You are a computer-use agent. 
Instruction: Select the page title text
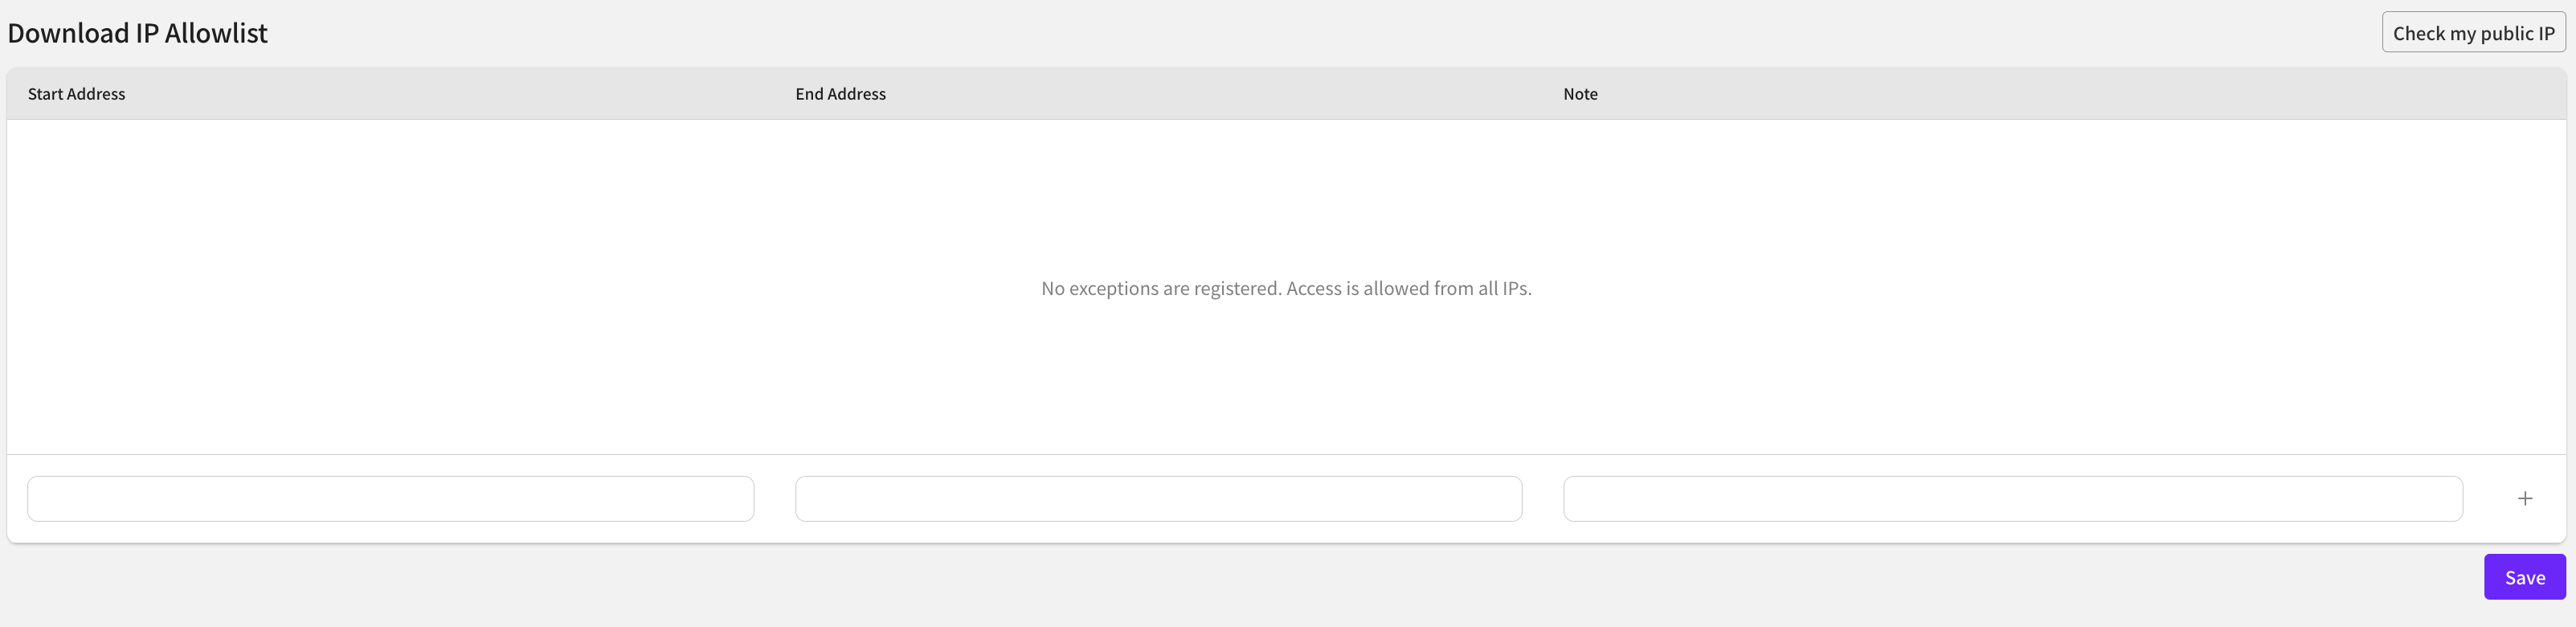pyautogui.click(x=138, y=33)
